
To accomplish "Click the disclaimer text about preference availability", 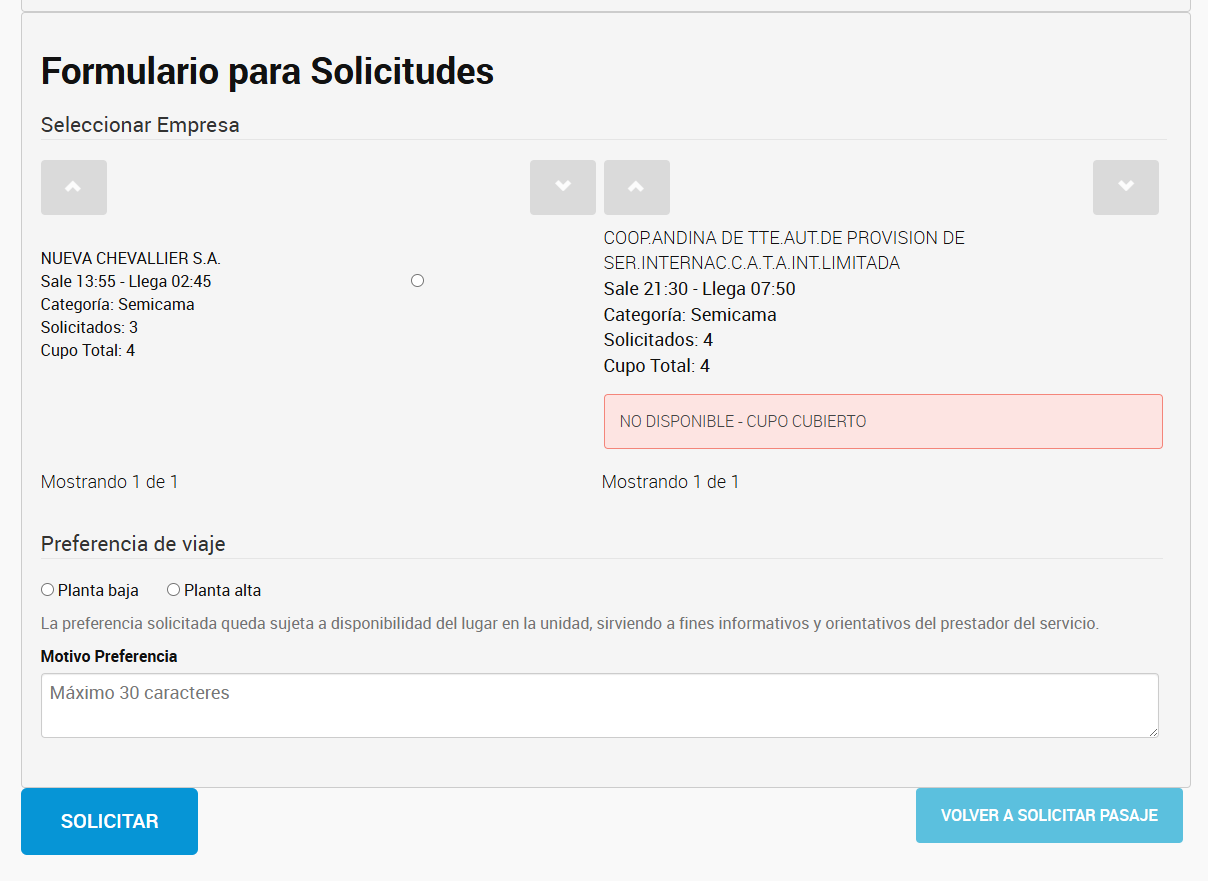I will (x=568, y=622).
